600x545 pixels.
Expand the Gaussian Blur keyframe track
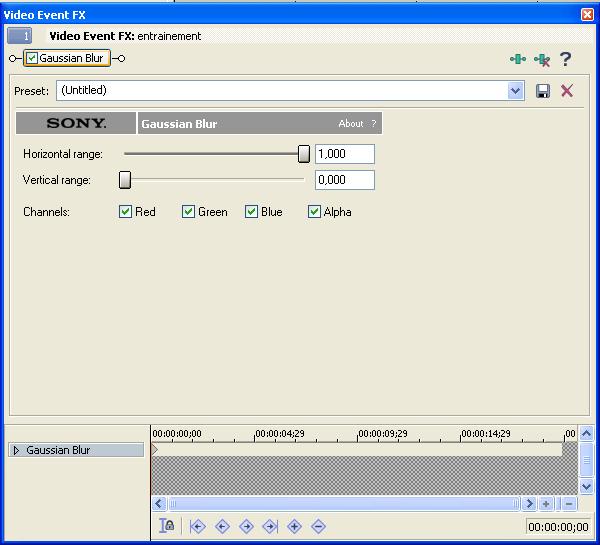coord(16,450)
